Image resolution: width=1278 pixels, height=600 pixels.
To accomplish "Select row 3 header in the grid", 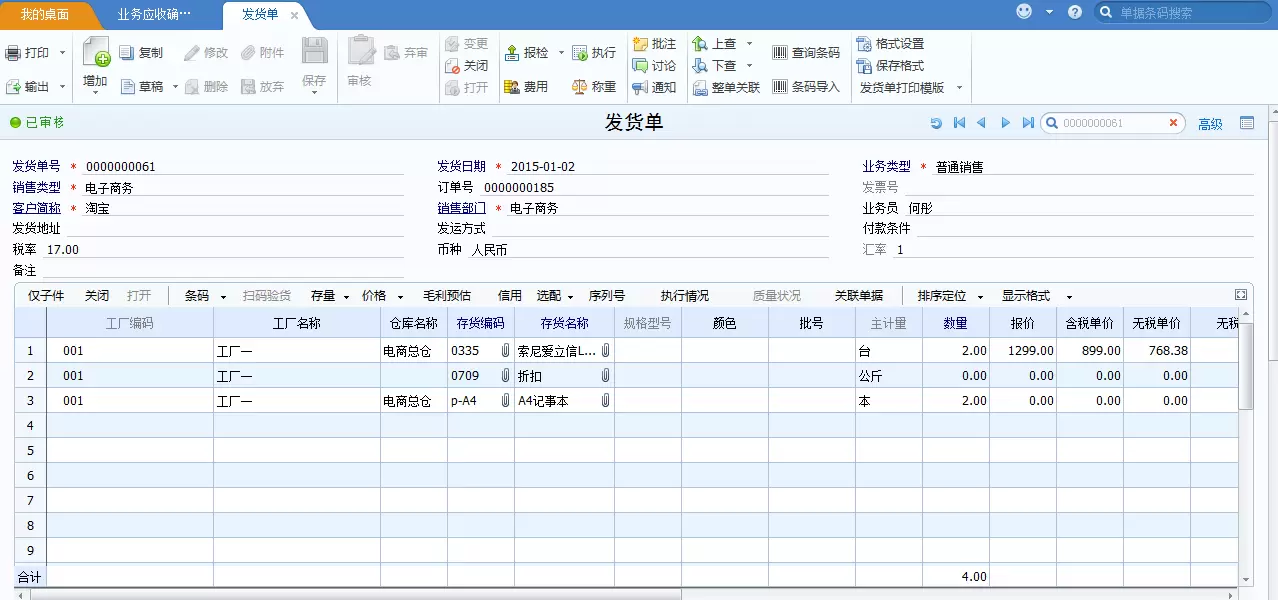I will 30,400.
